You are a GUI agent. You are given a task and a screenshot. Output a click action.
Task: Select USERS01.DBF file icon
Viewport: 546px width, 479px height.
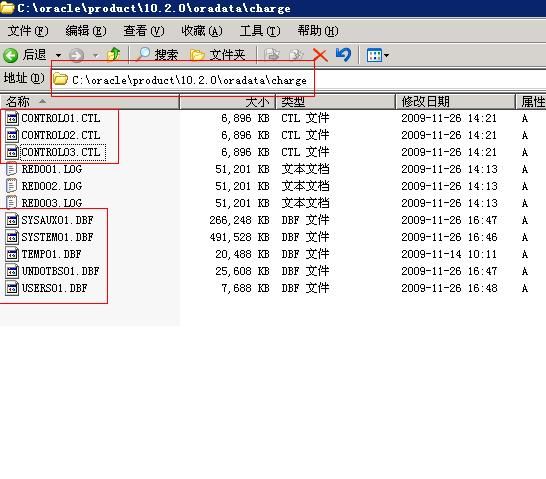tap(12, 288)
